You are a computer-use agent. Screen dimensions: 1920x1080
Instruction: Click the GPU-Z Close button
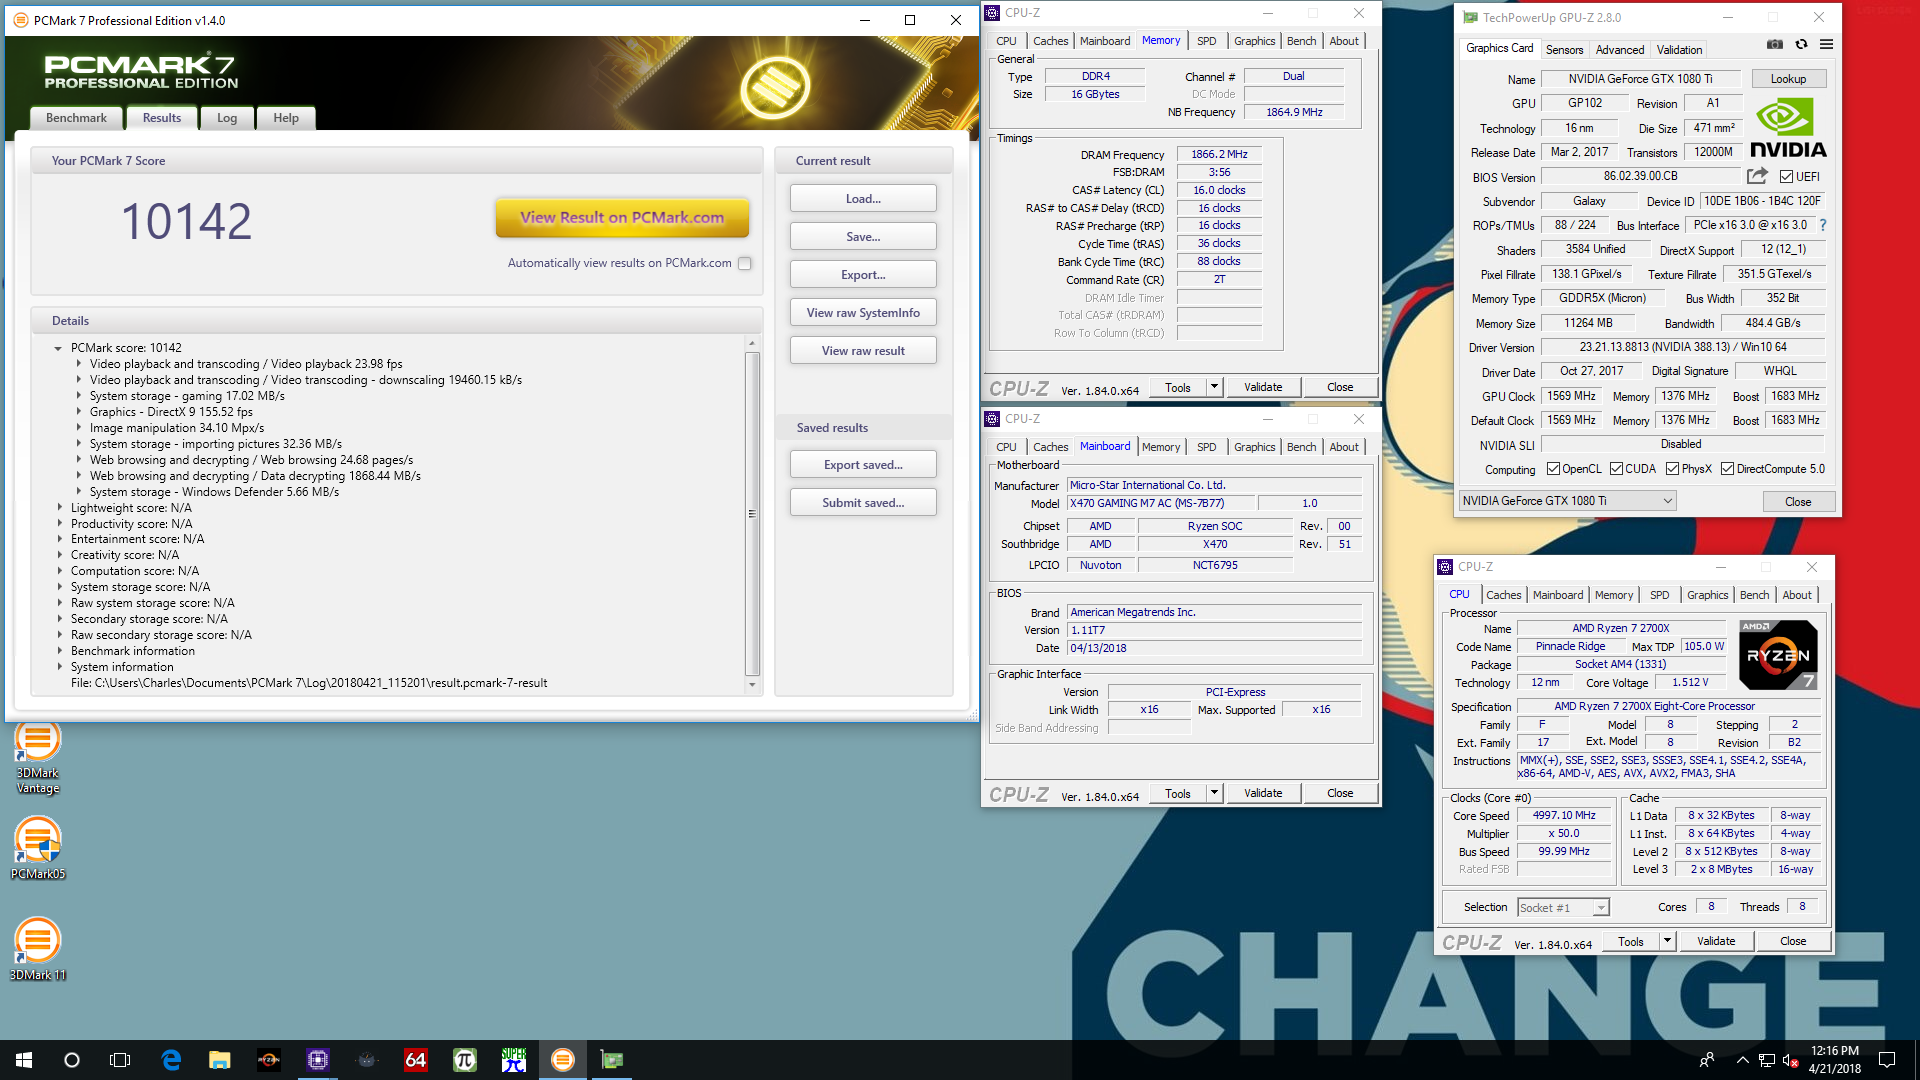[1797, 502]
